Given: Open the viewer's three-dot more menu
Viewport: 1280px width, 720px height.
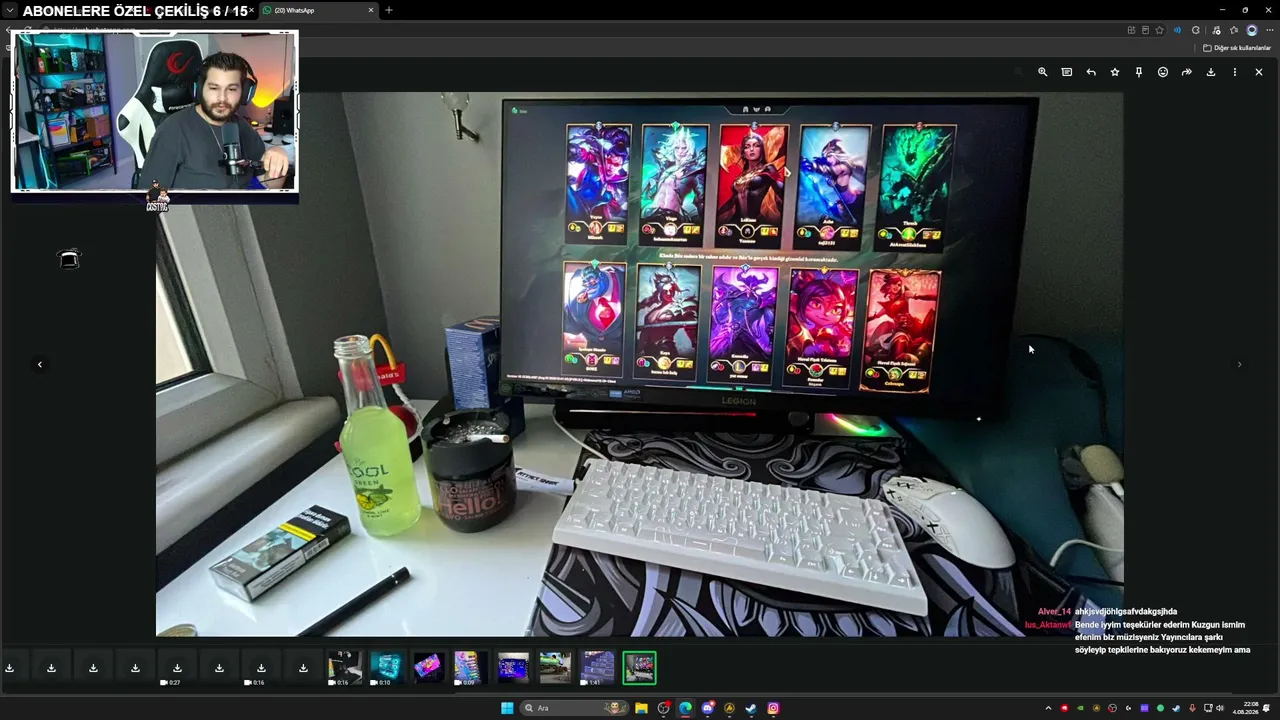Looking at the screenshot, I should 1235,72.
